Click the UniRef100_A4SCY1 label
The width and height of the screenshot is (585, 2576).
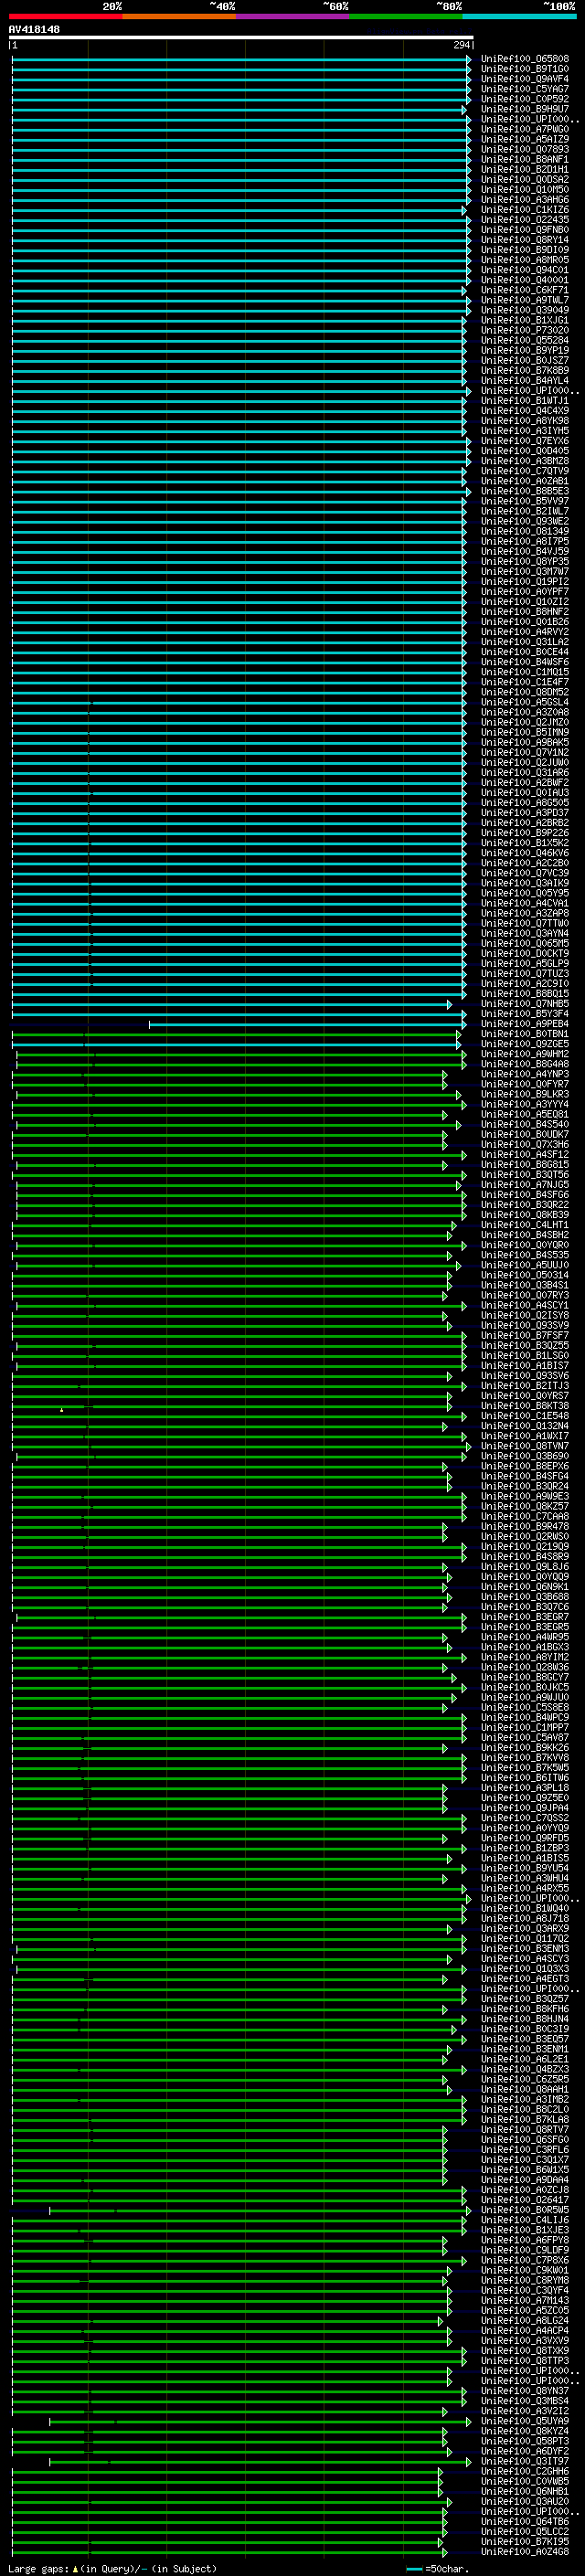point(524,1305)
